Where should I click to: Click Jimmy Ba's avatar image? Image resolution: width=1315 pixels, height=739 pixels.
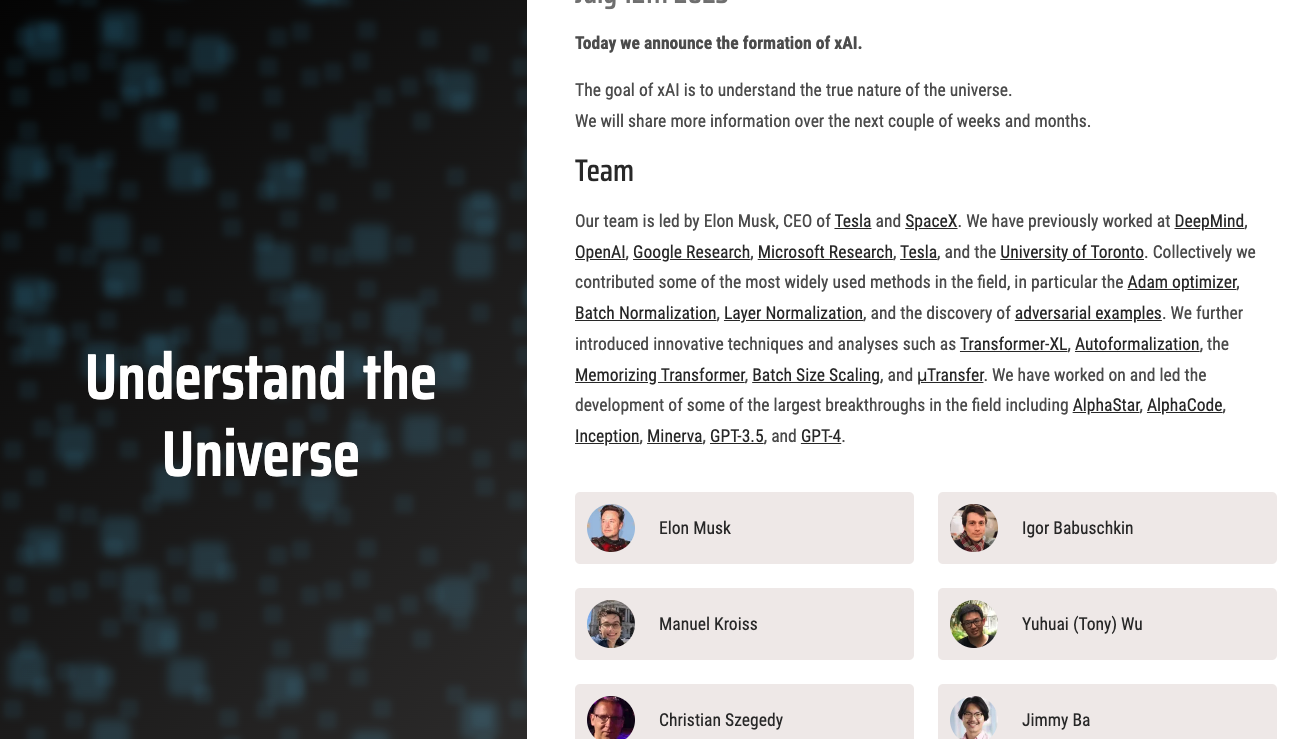click(974, 719)
